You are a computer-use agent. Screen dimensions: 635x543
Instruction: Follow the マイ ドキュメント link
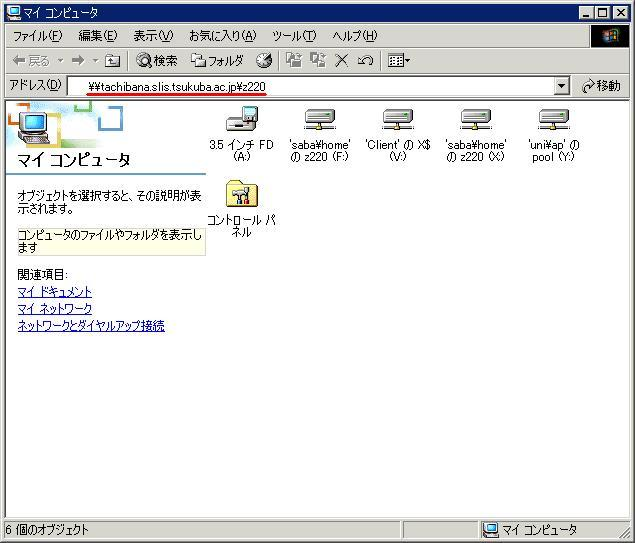[55, 292]
